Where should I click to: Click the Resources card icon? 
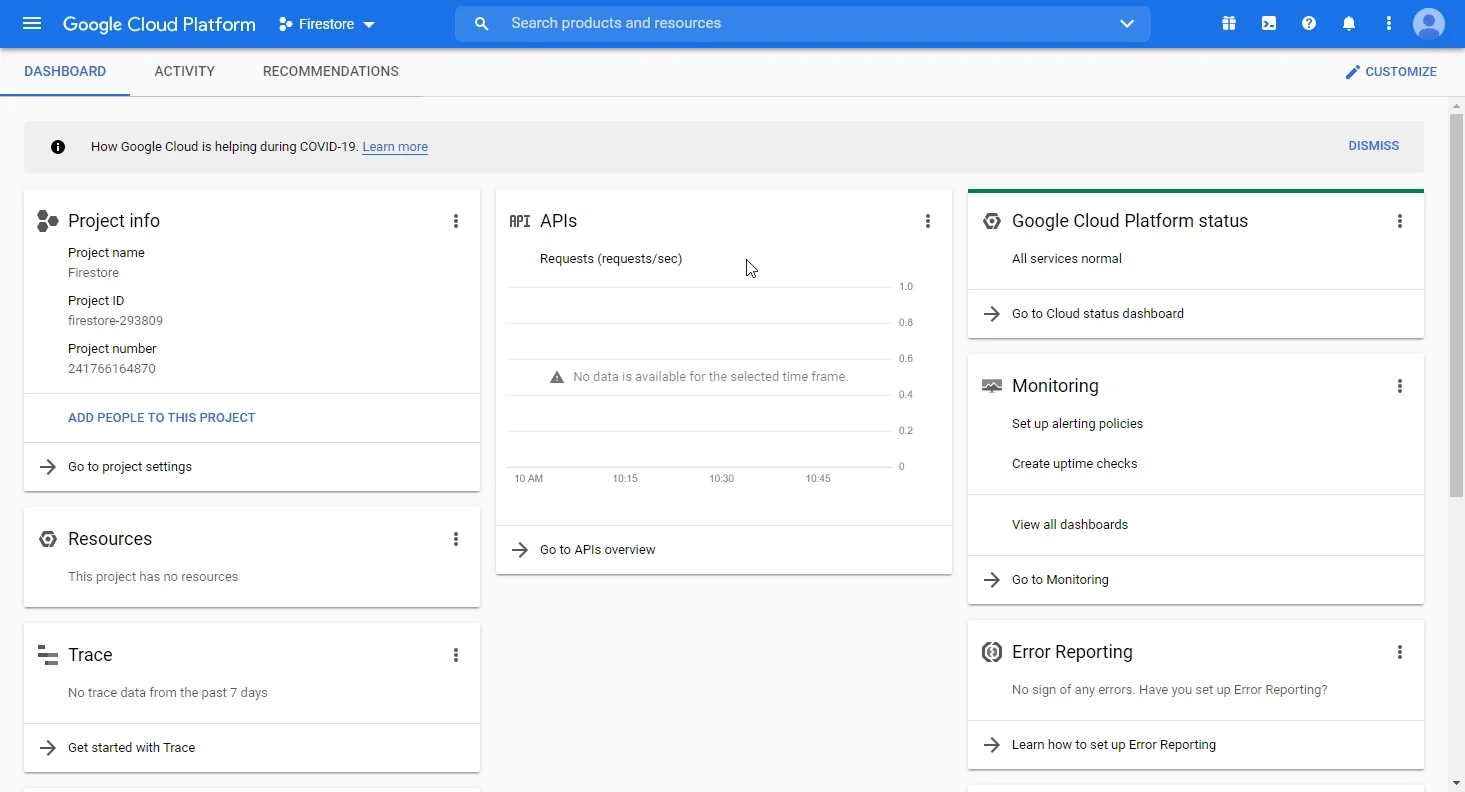click(x=48, y=539)
